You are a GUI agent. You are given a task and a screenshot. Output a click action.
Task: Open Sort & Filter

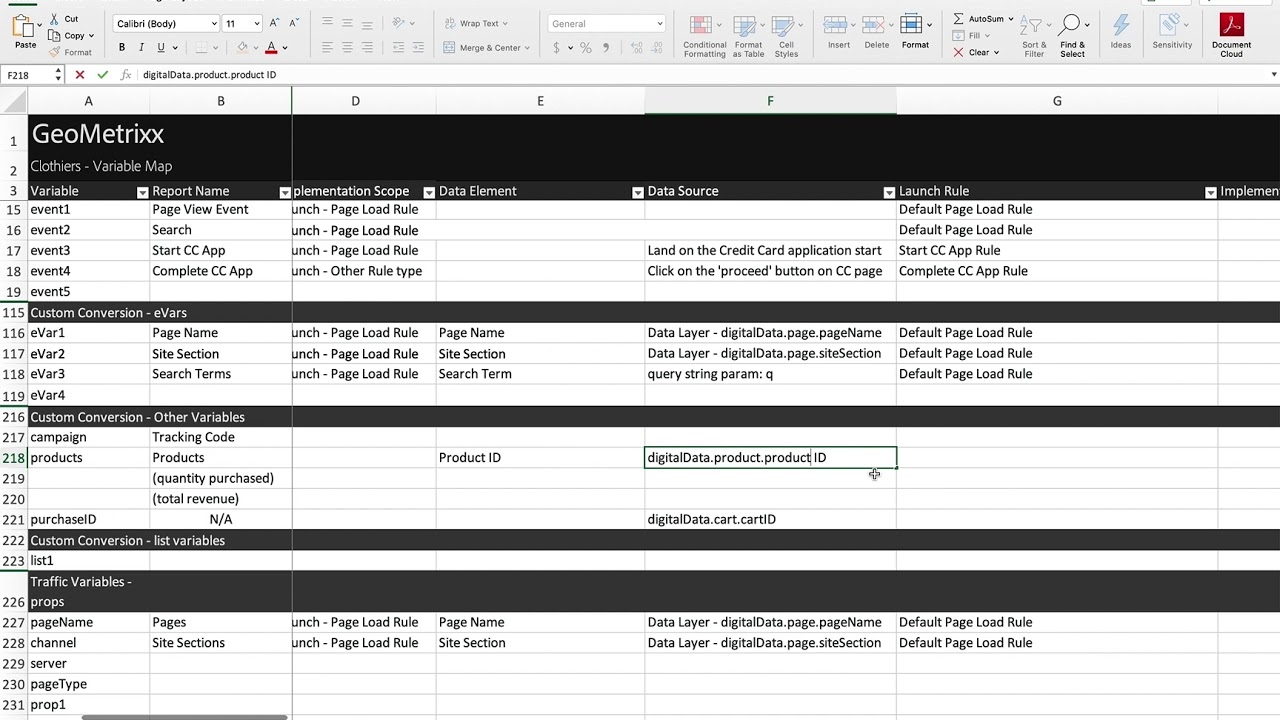pyautogui.click(x=1034, y=36)
